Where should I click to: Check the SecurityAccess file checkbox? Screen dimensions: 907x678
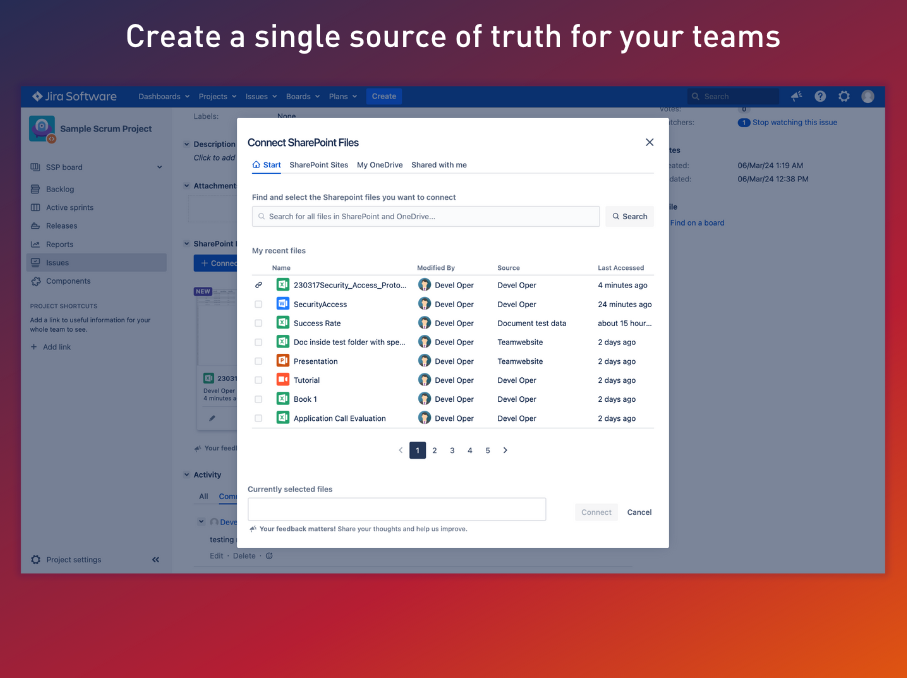(x=258, y=304)
